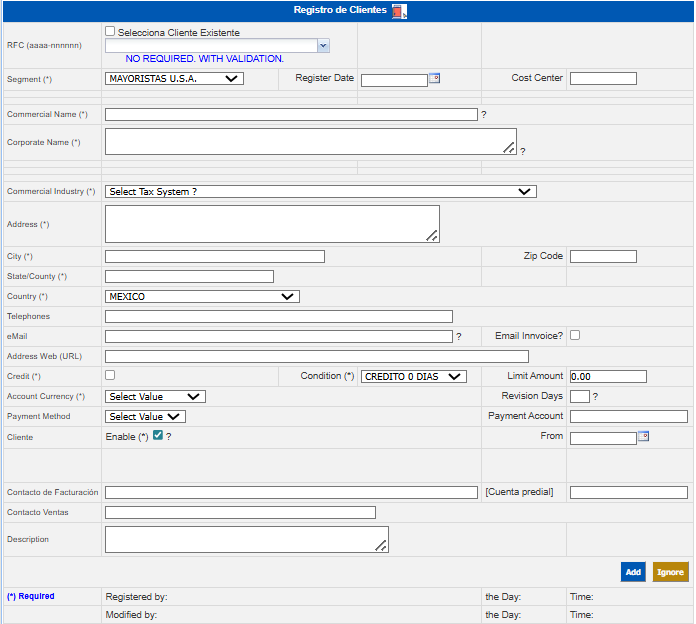Expand the Select Tax System dropdown
Viewport: 696px width, 624px height.
point(320,192)
